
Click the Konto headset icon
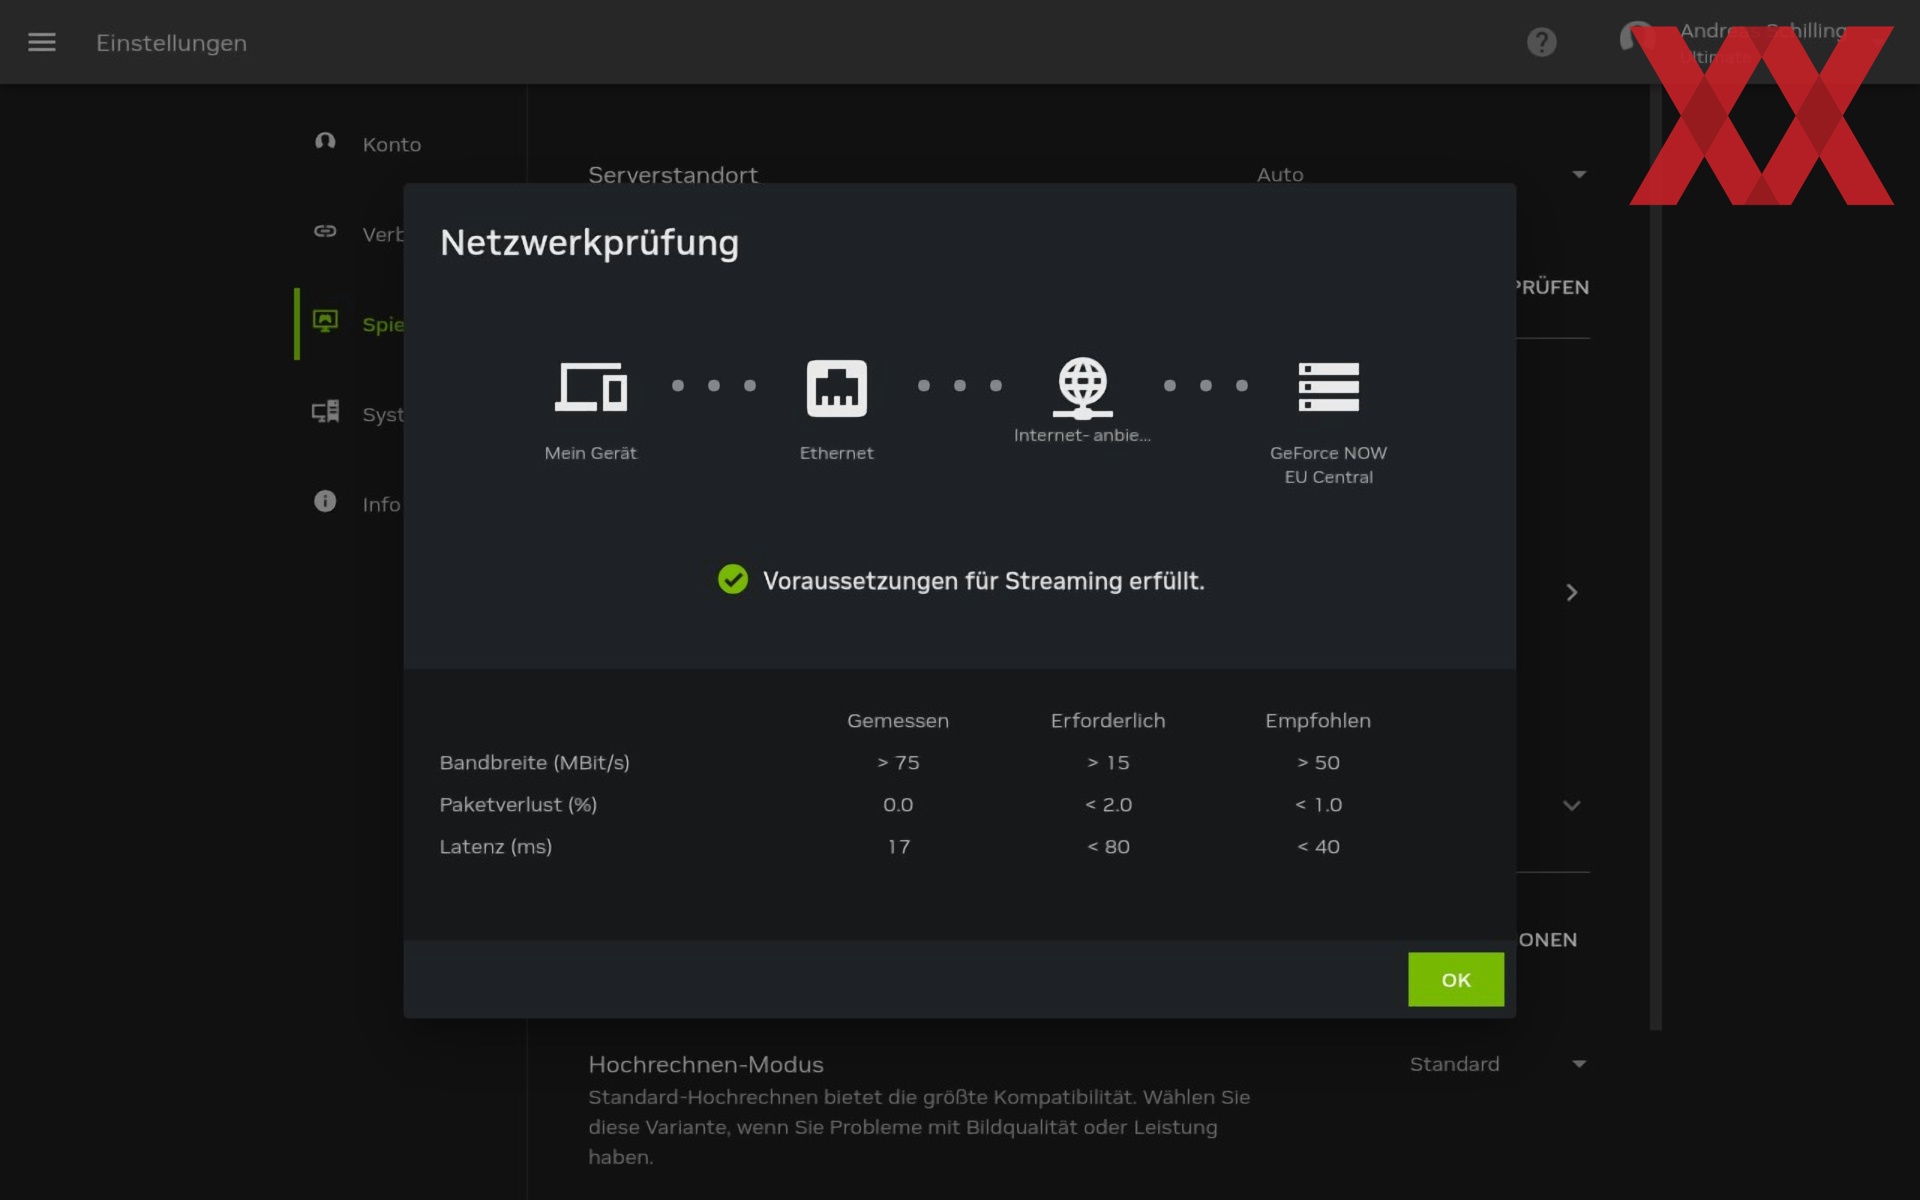[325, 141]
